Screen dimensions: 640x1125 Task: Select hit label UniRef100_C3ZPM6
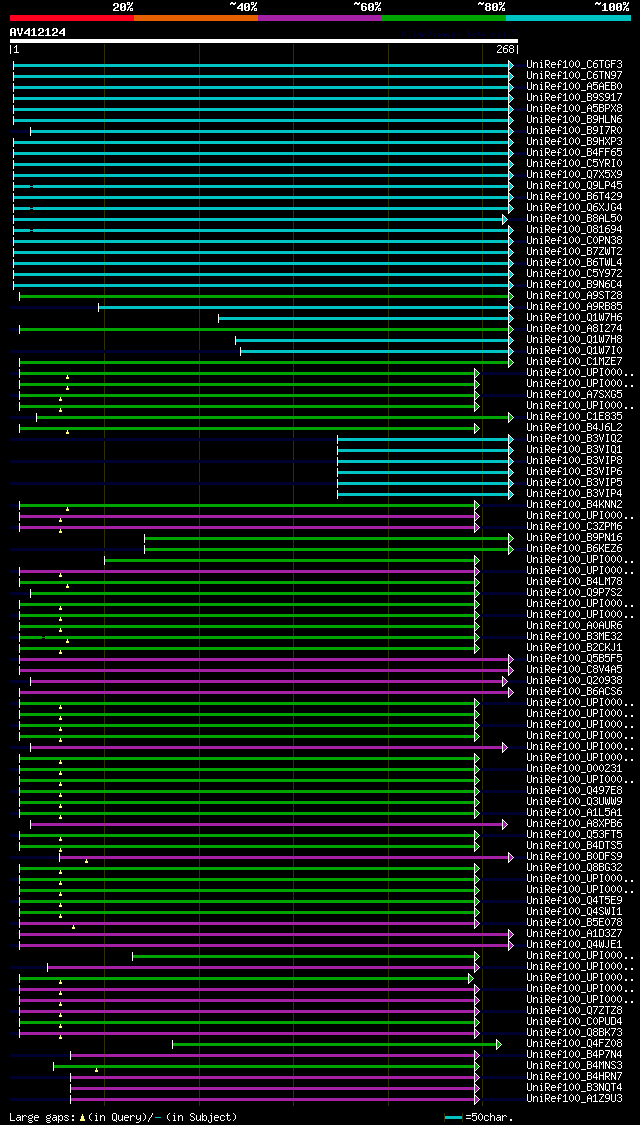tap(574, 527)
